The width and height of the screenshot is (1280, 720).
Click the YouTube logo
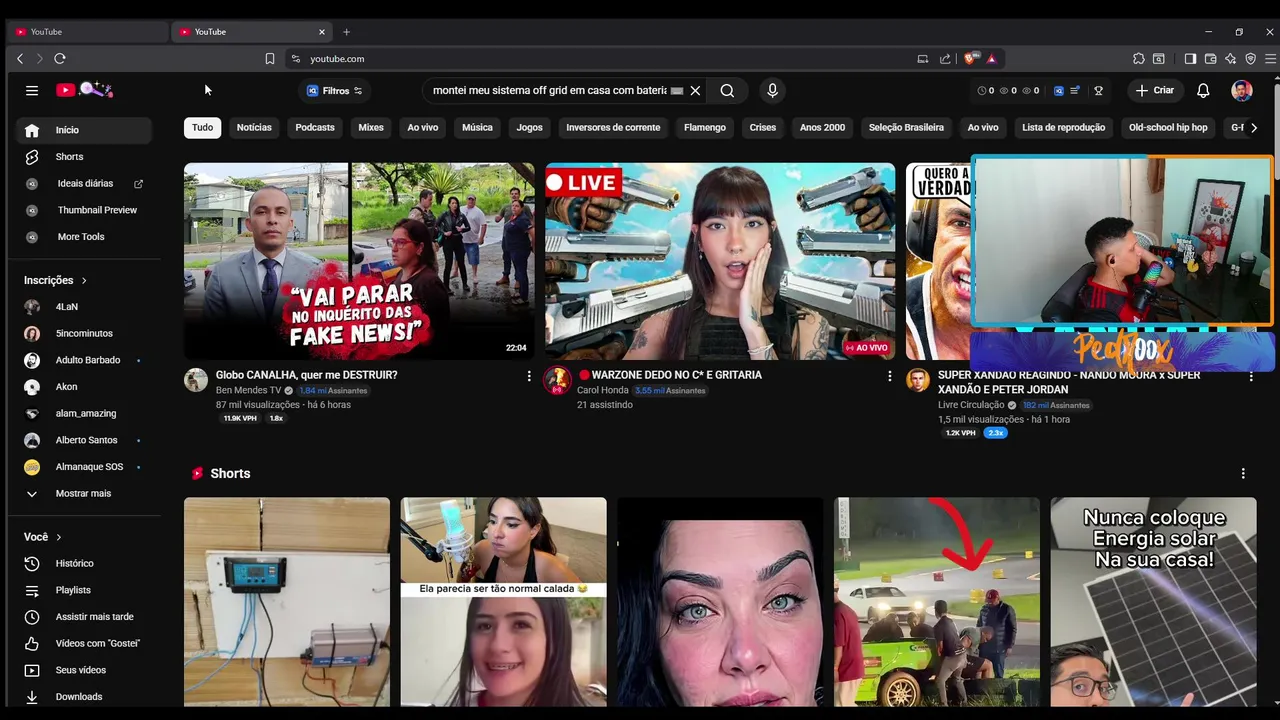pos(84,90)
